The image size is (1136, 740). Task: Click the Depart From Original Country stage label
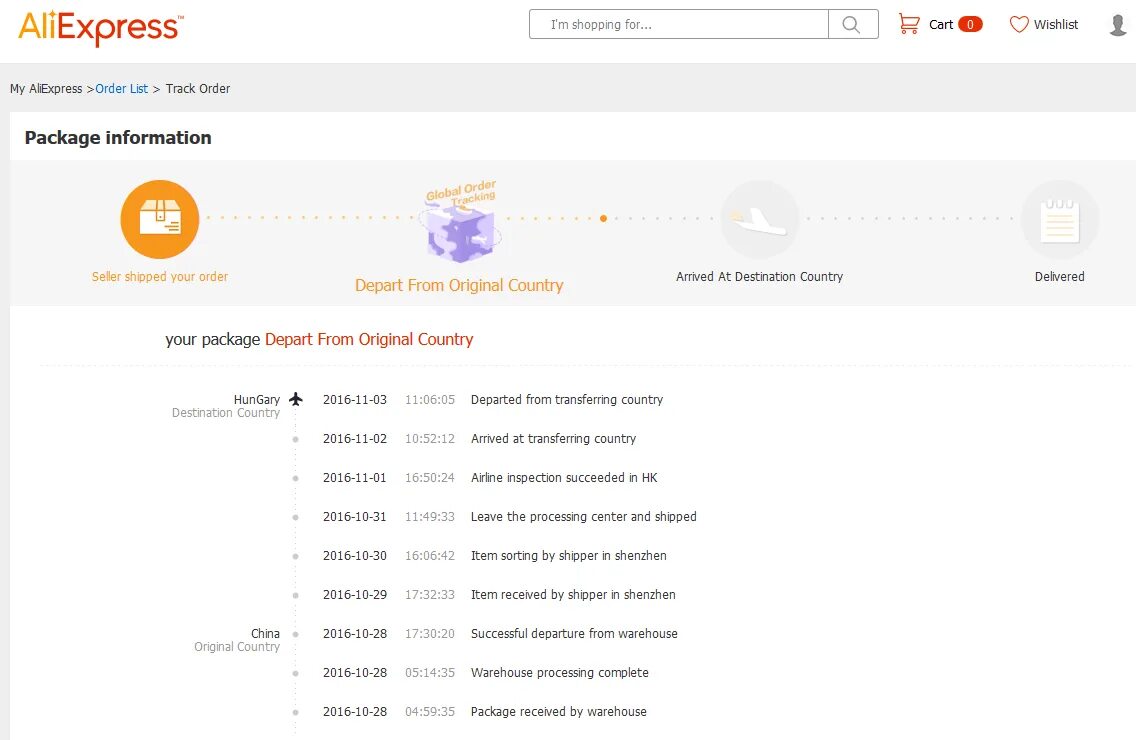pos(459,286)
